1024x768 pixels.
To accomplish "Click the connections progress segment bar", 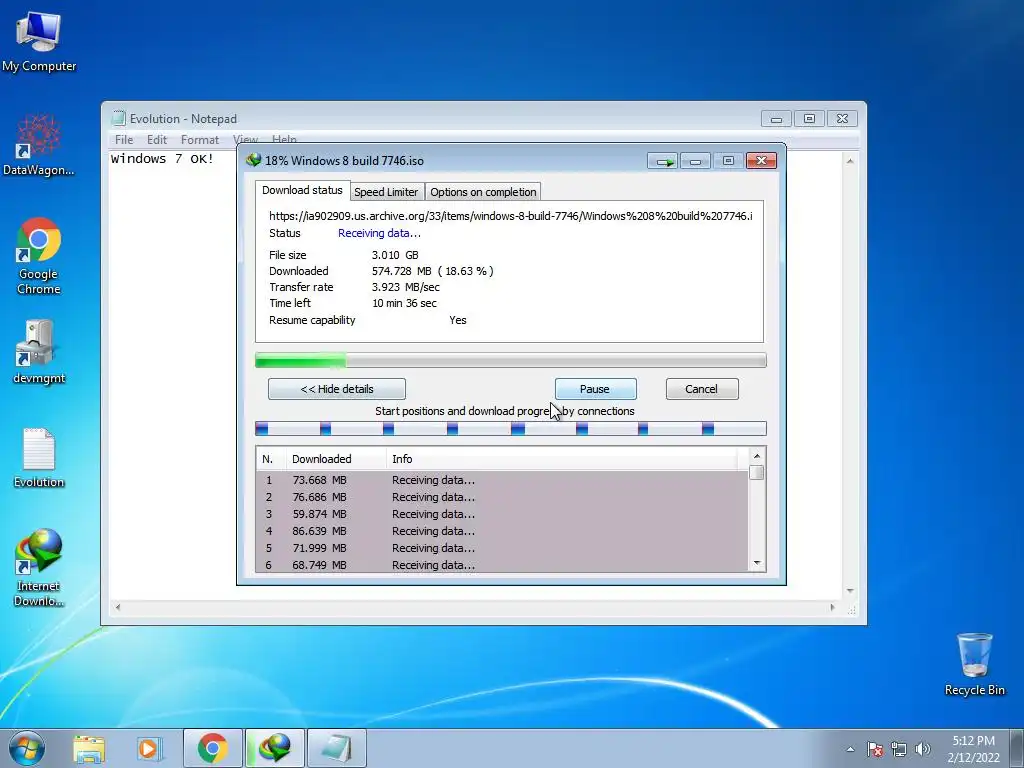I will tap(511, 428).
